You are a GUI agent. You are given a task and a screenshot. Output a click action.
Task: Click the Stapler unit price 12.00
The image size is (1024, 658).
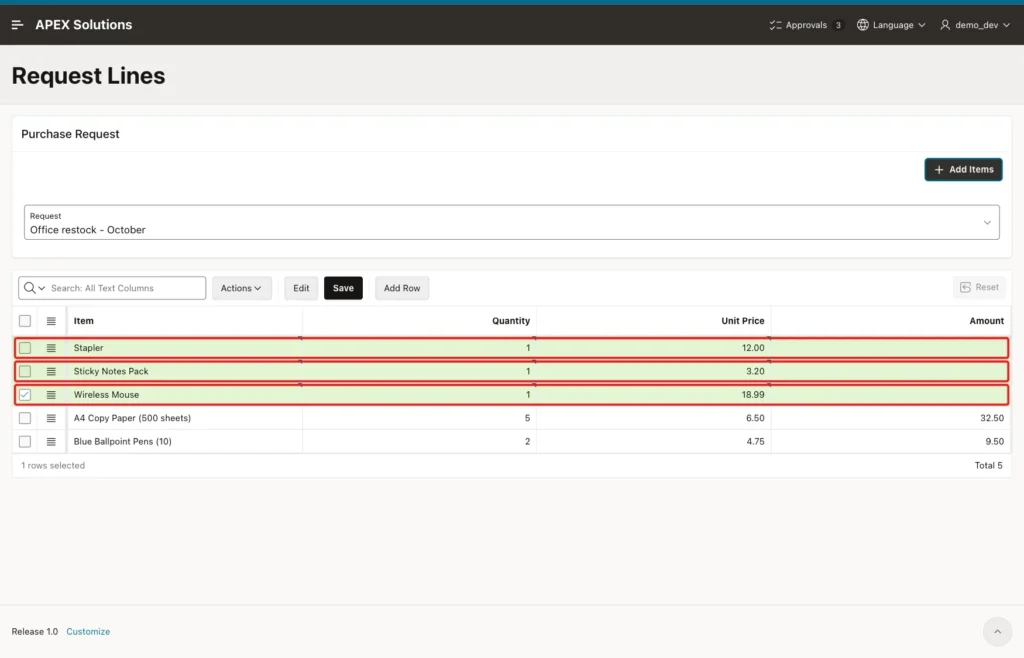753,348
